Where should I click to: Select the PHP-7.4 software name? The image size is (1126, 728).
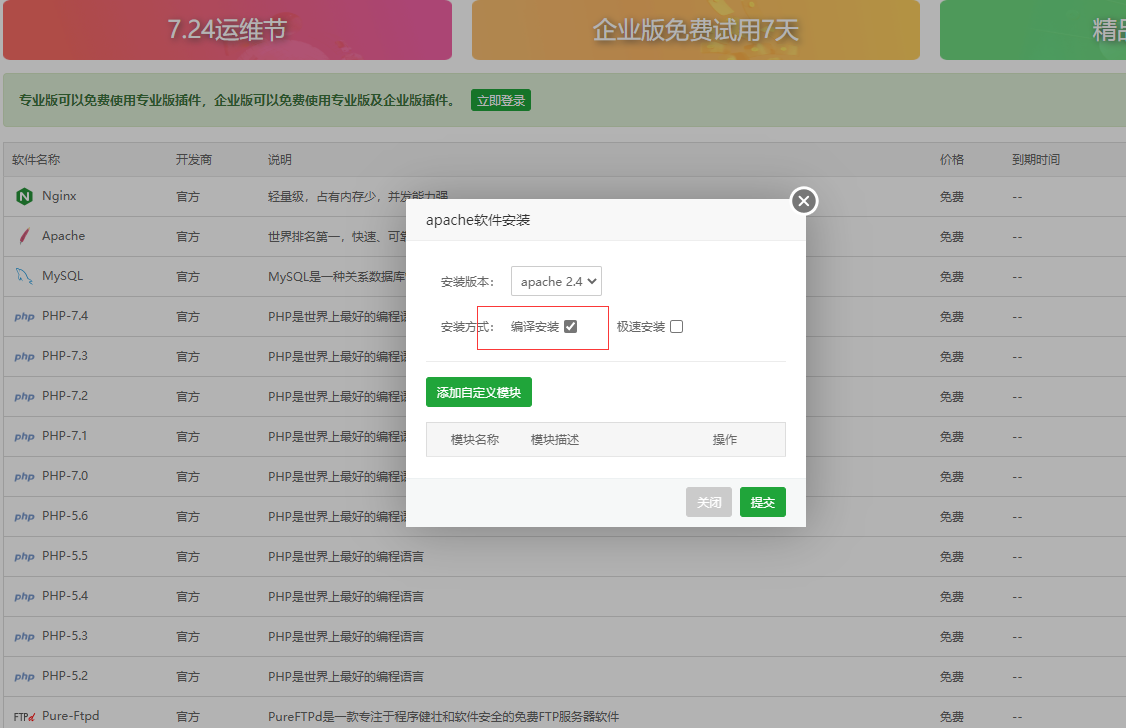click(x=65, y=316)
